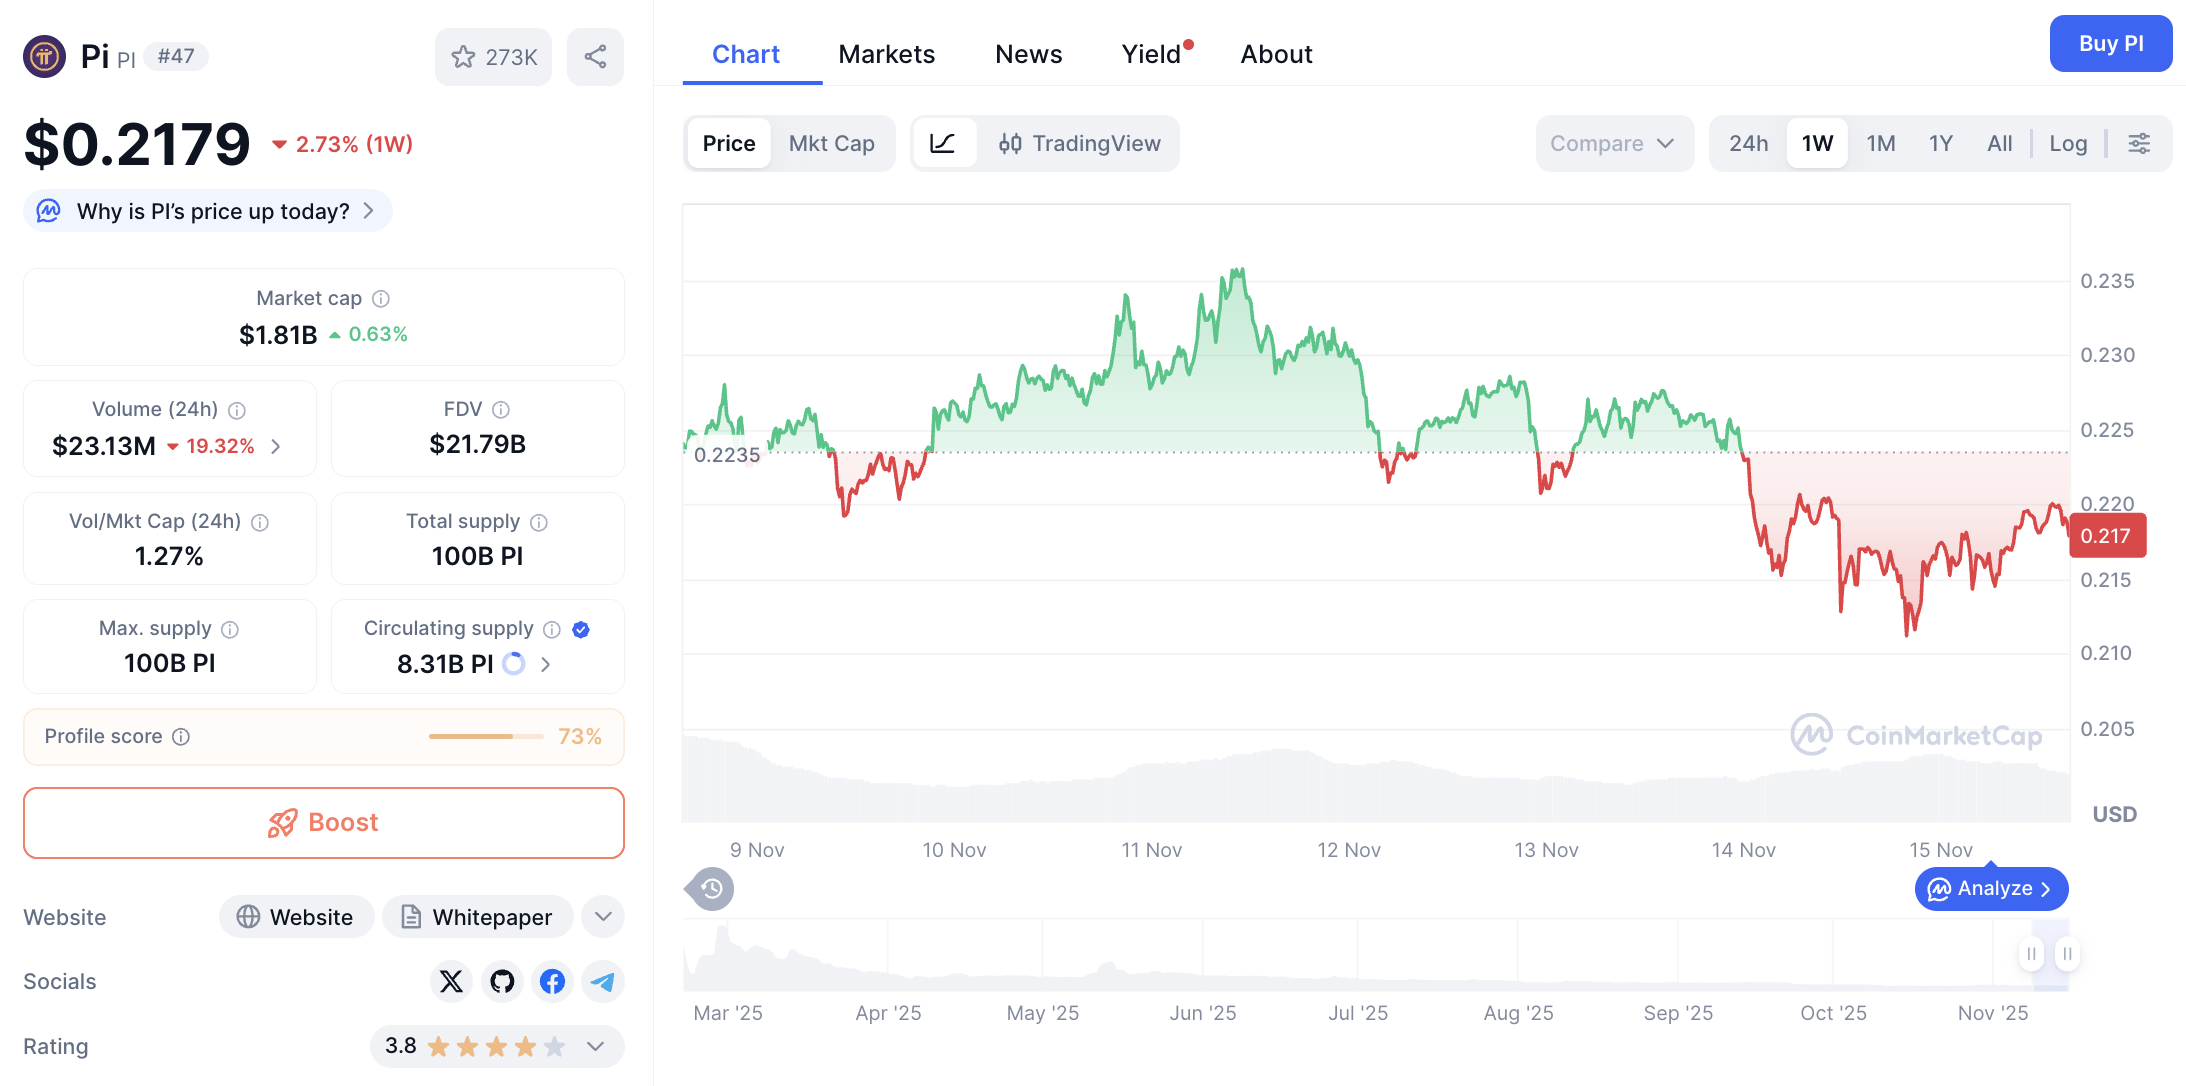
Task: Switch to the Markets tab
Action: point(886,54)
